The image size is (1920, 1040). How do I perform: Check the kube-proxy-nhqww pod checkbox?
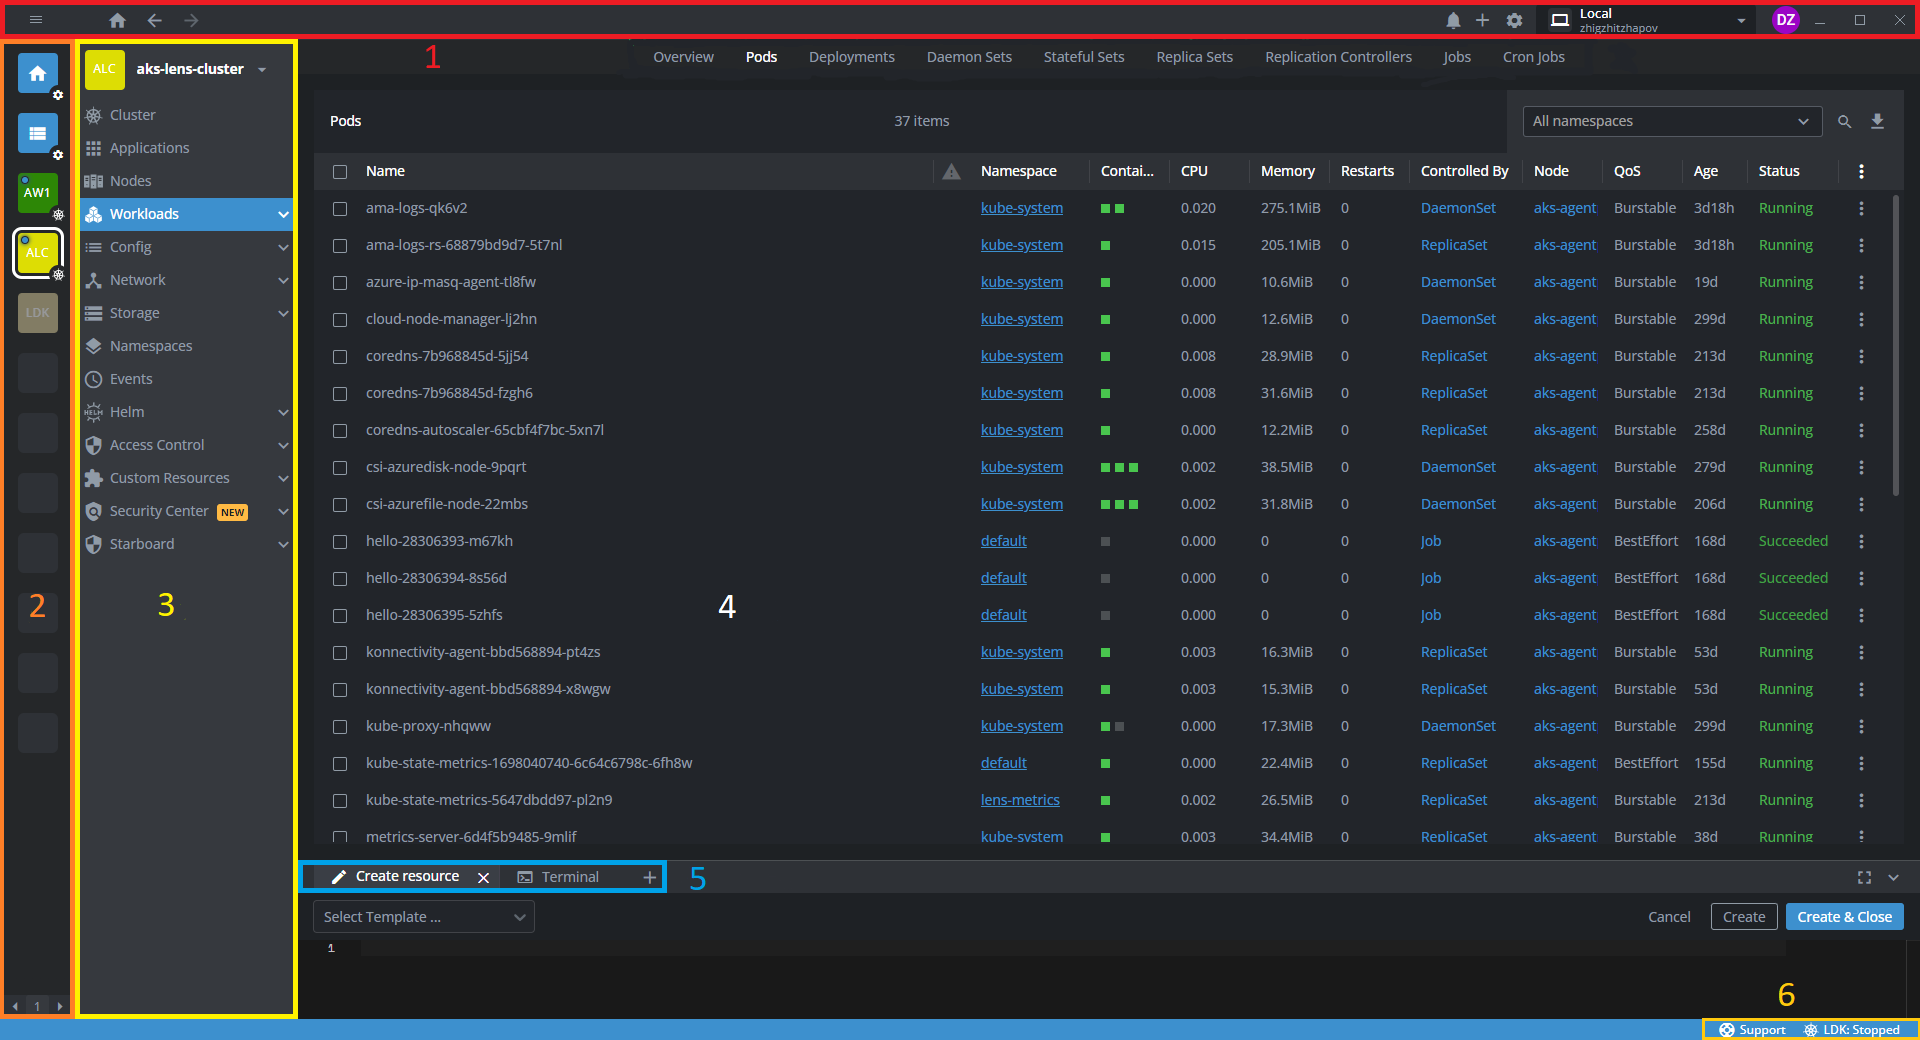coord(340,726)
